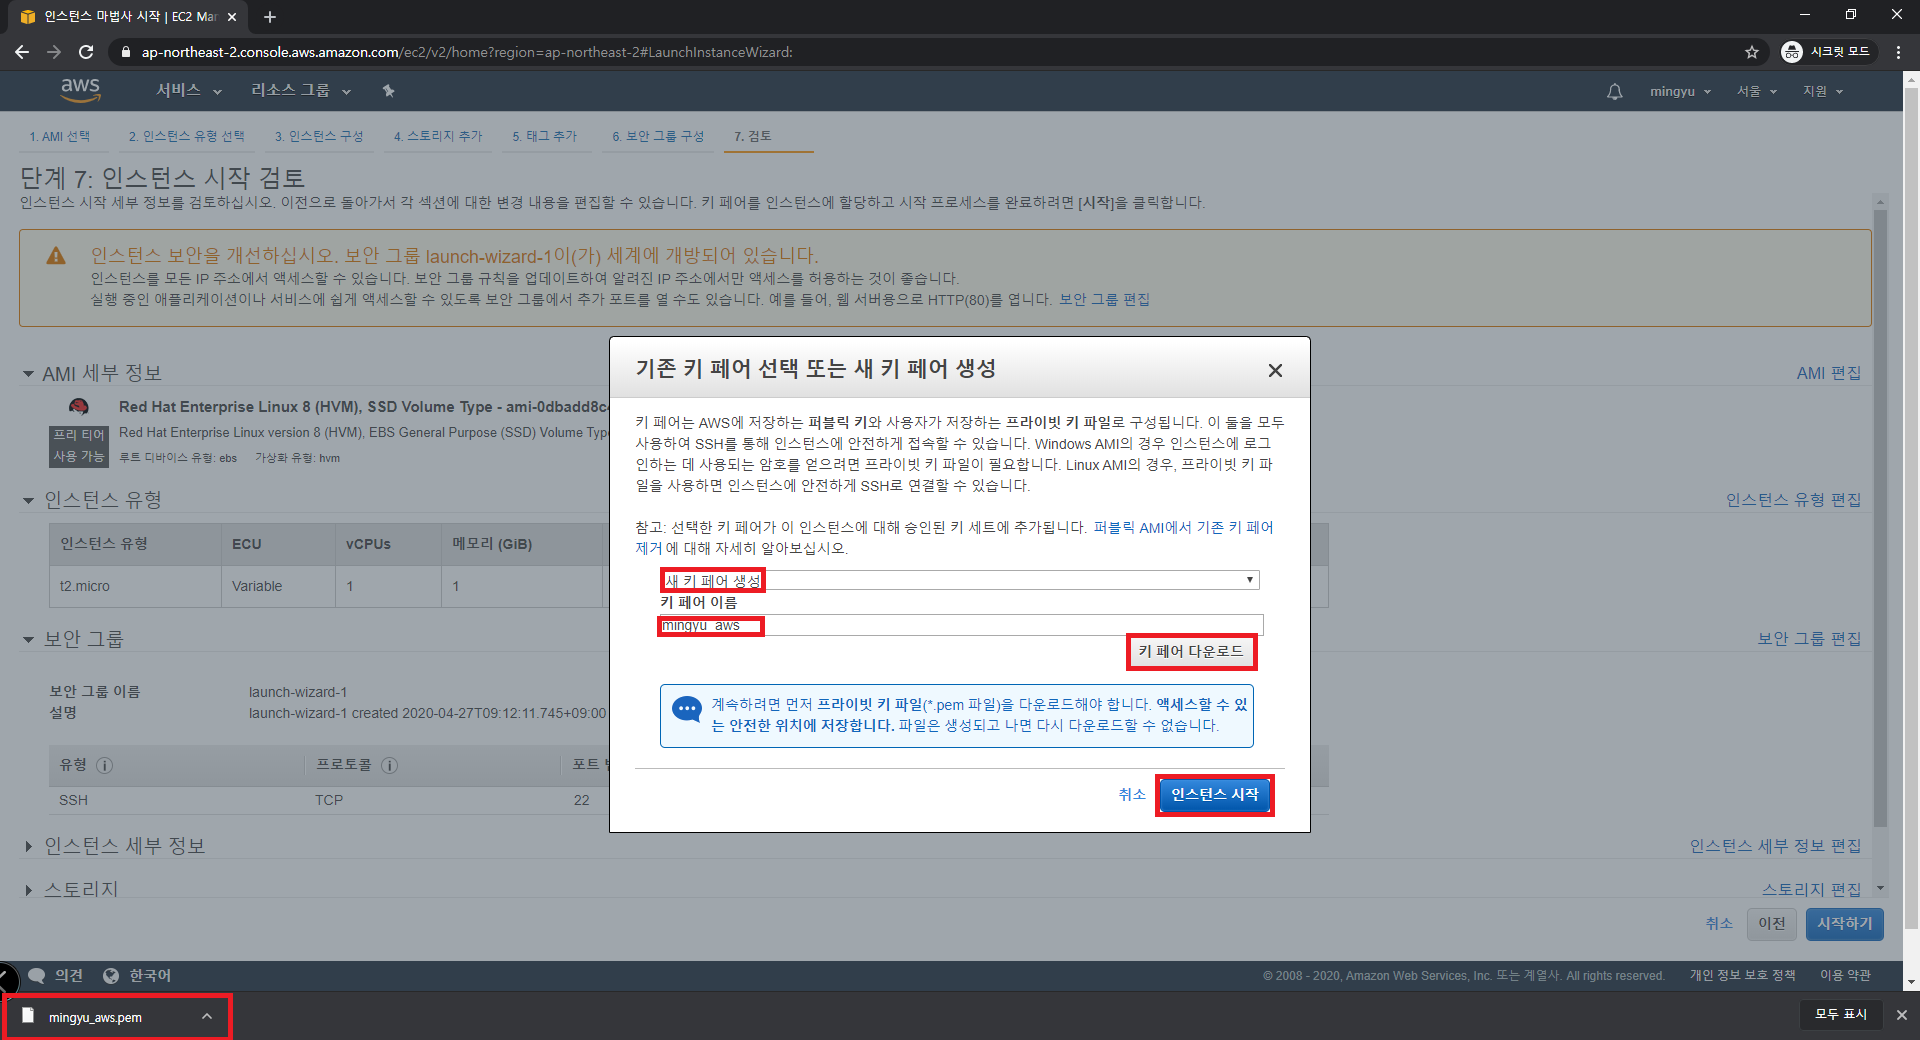Click the feedback speech bubble icon
The image size is (1920, 1040).
pyautogui.click(x=37, y=975)
